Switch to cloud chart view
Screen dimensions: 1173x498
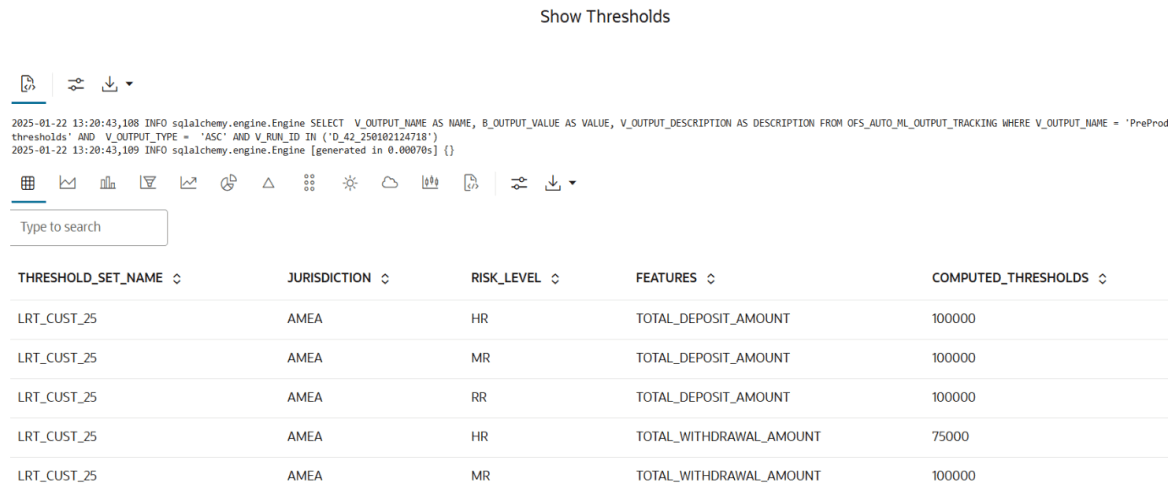pyautogui.click(x=389, y=183)
